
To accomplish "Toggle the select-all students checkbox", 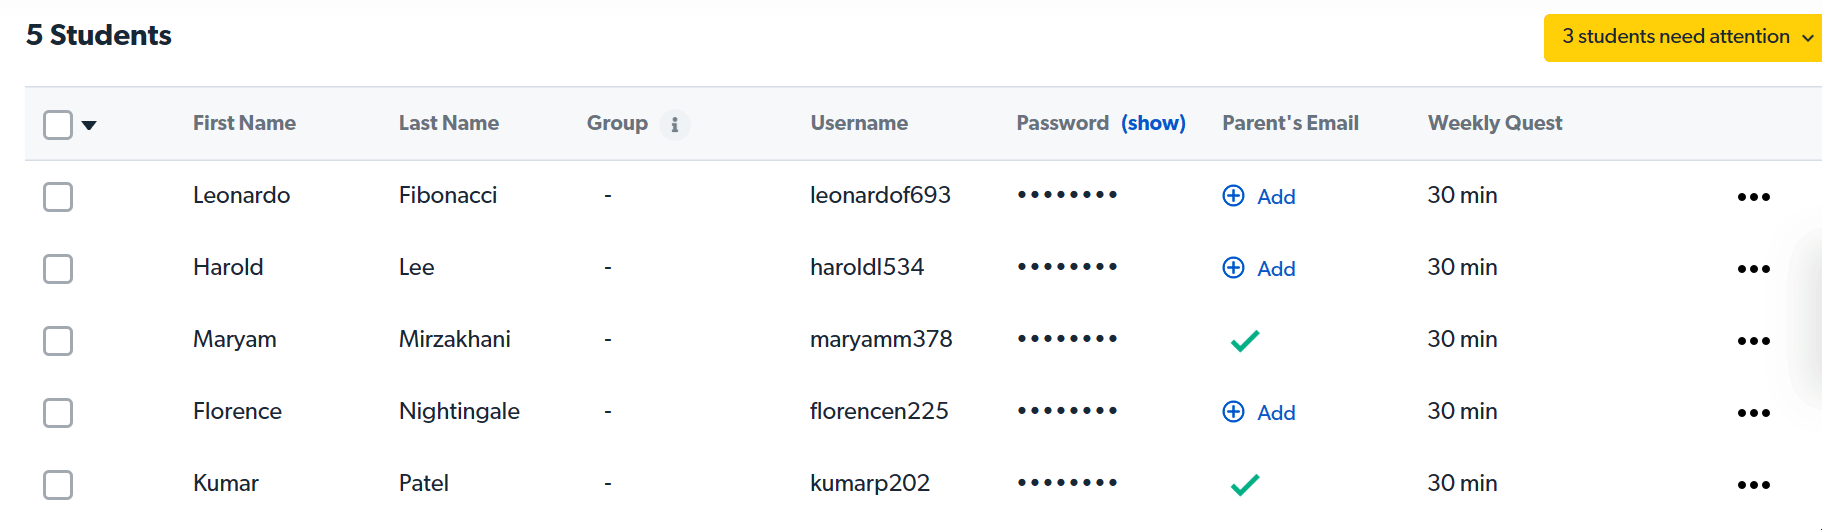I will point(58,125).
